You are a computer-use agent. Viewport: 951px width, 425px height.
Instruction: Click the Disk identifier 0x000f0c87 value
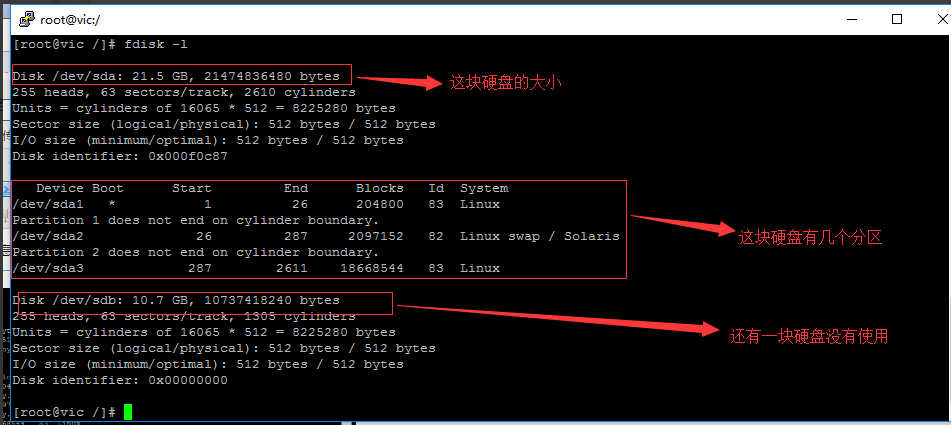187,156
